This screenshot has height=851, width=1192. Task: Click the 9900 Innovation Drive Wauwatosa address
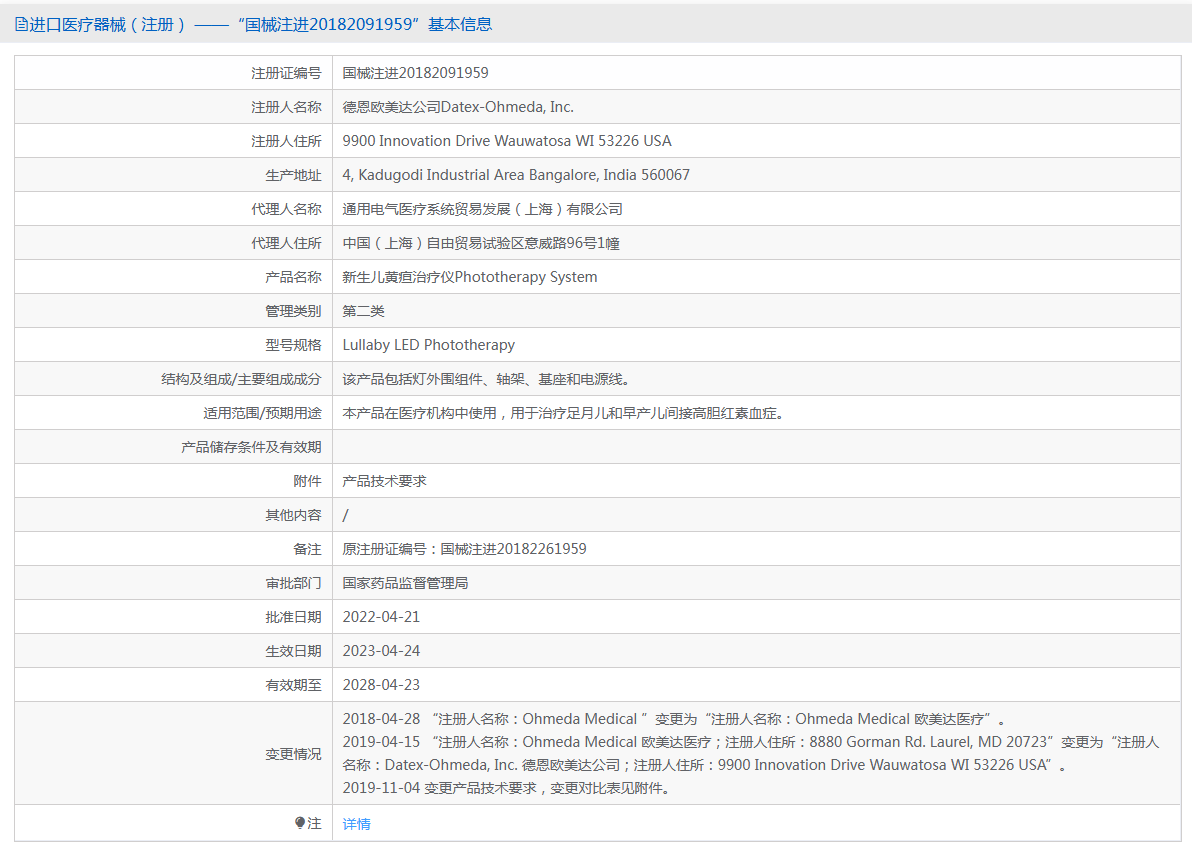pyautogui.click(x=507, y=141)
